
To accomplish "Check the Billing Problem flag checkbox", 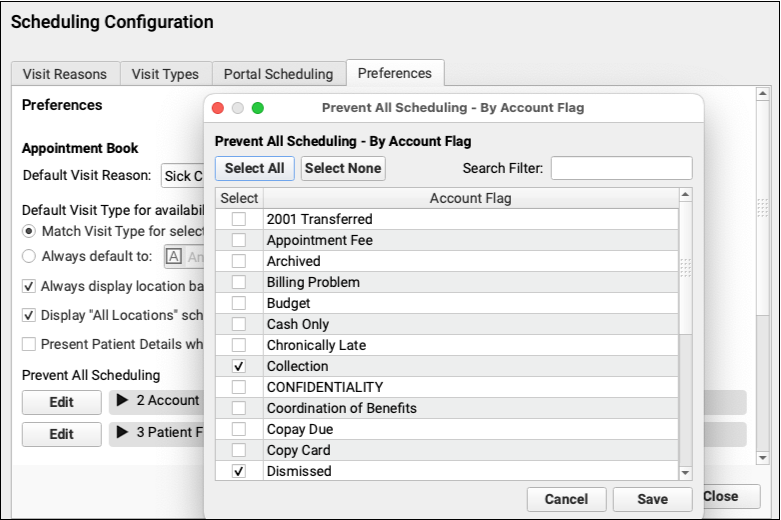I will [238, 283].
